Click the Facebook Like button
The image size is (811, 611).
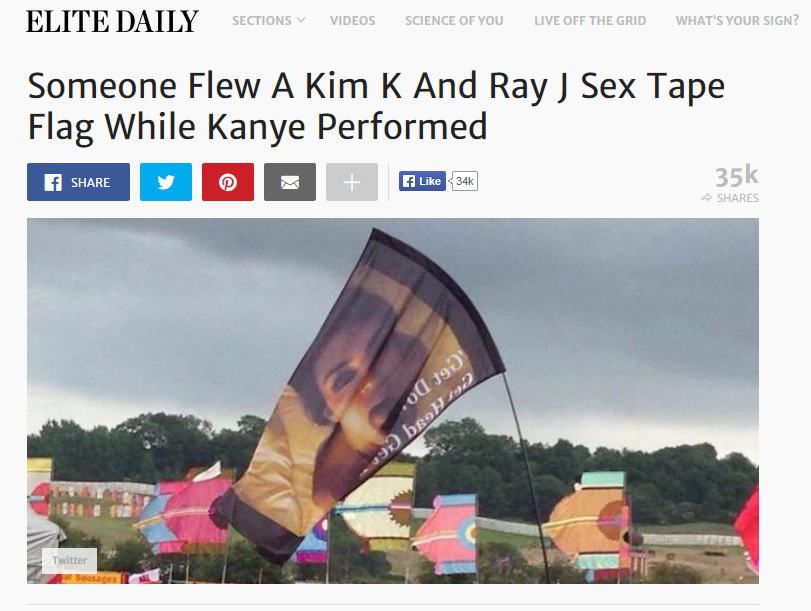[422, 181]
